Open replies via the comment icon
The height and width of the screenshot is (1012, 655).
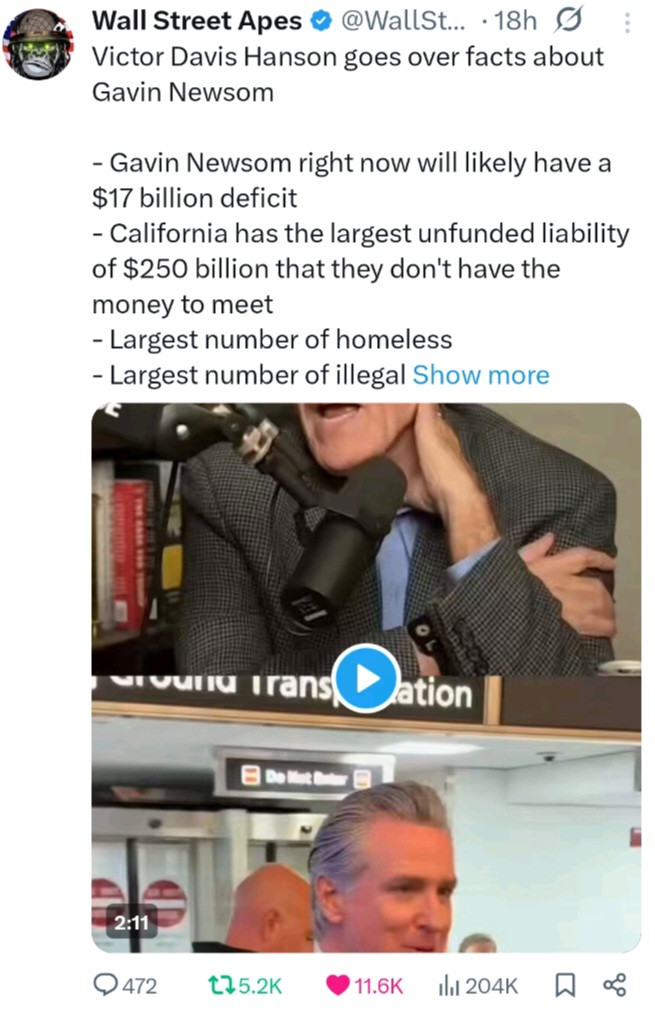click(x=103, y=985)
